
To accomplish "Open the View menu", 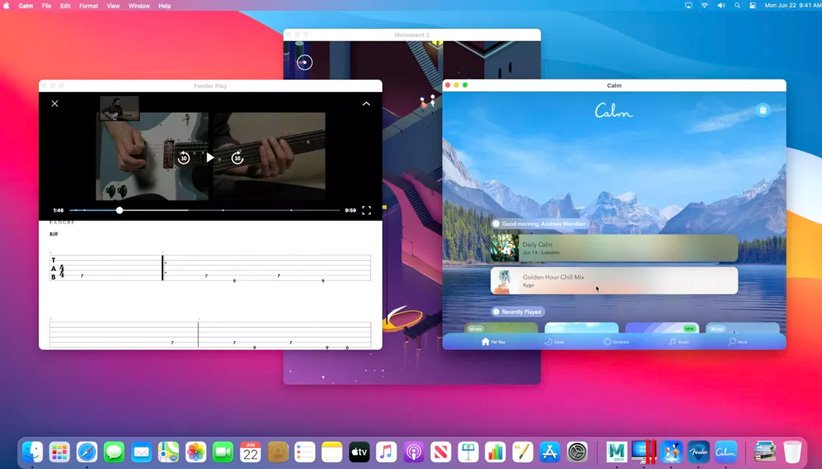I will pos(113,6).
